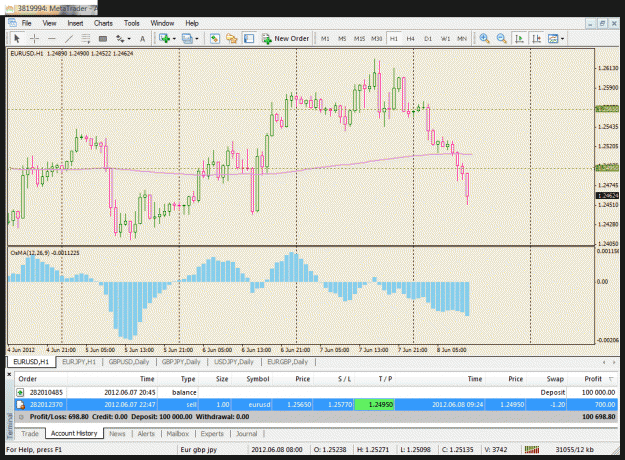Select the Fibonacci retracement tool
This screenshot has height=460, width=625.
(x=85, y=39)
